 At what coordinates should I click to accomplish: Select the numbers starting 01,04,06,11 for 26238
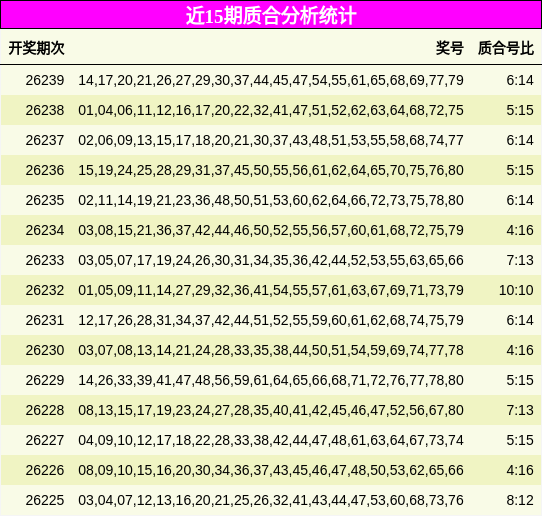click(271, 110)
